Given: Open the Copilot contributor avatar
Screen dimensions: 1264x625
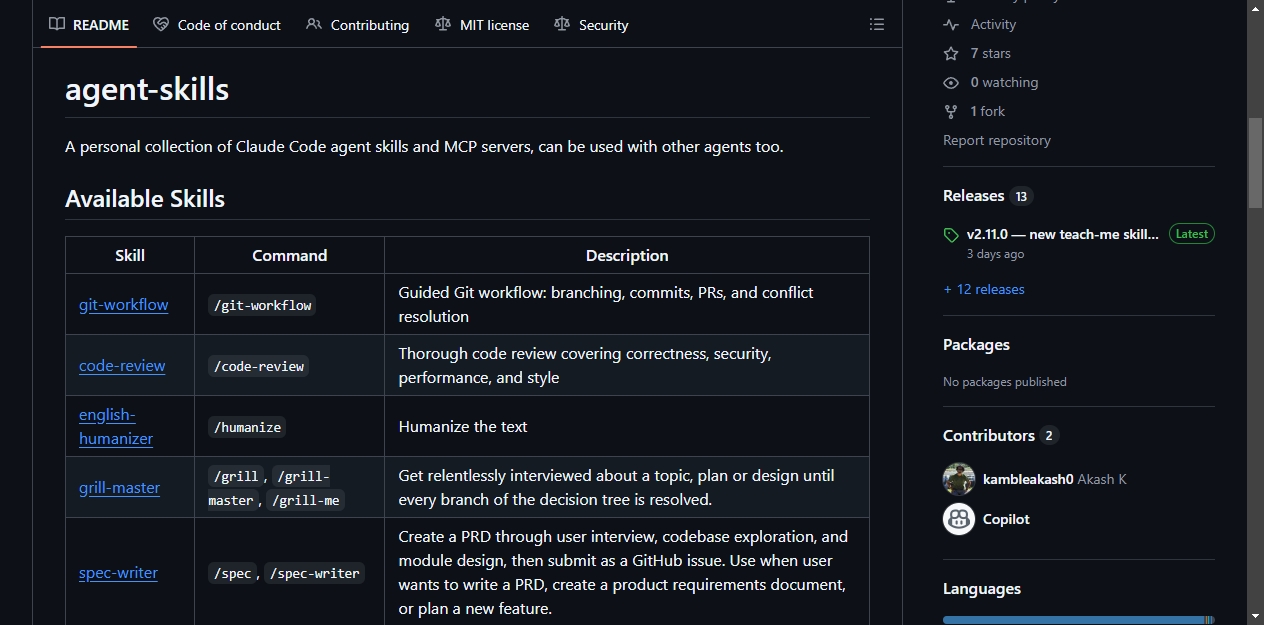Looking at the screenshot, I should pyautogui.click(x=959, y=519).
